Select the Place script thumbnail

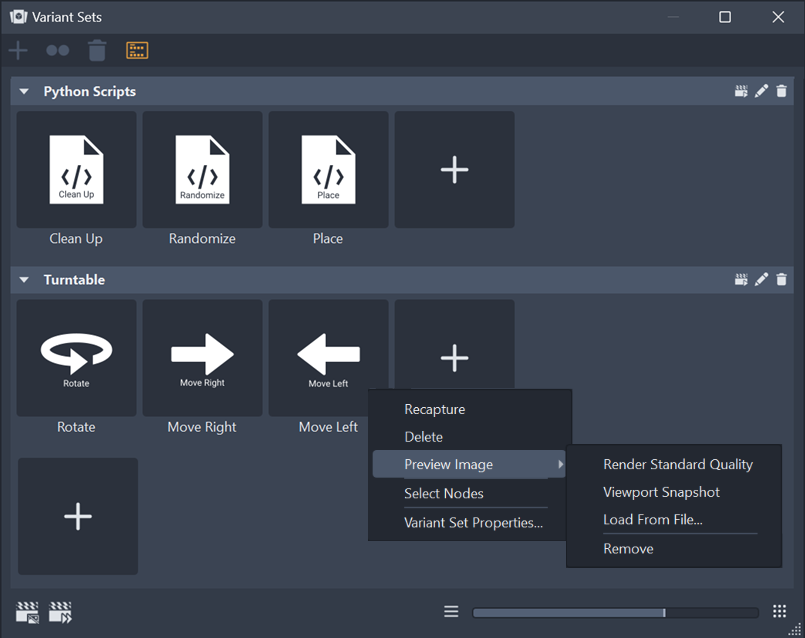click(329, 169)
